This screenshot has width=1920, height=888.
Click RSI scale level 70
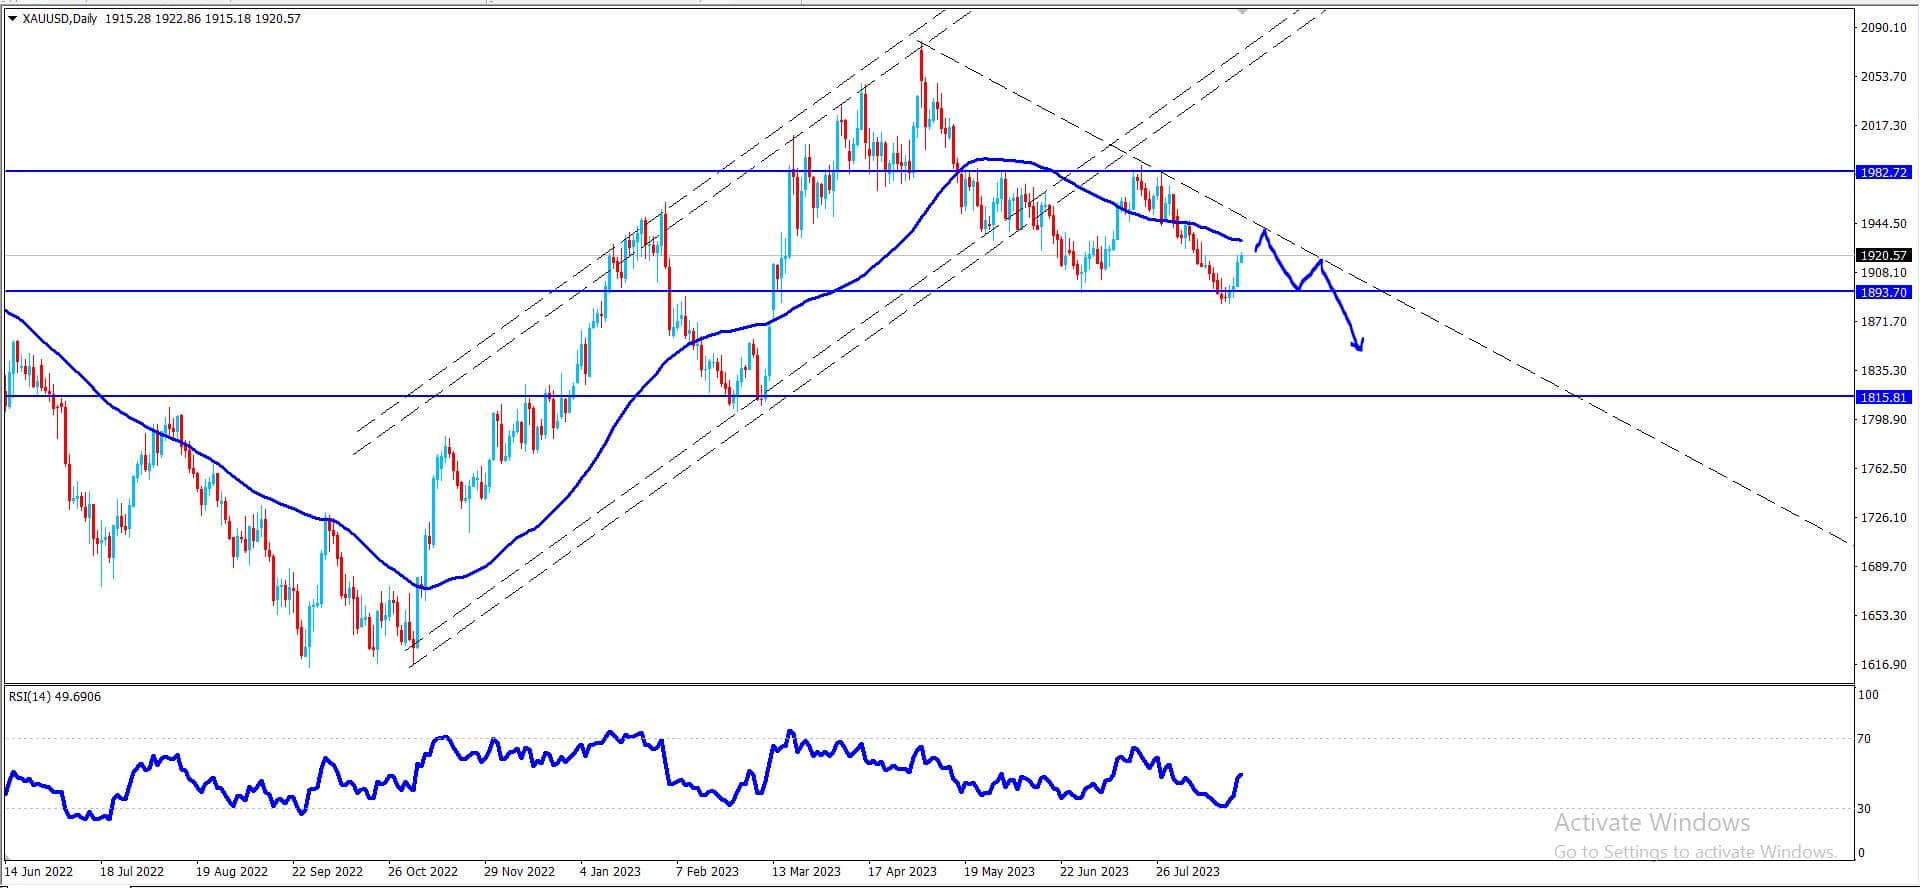pyautogui.click(x=1864, y=739)
